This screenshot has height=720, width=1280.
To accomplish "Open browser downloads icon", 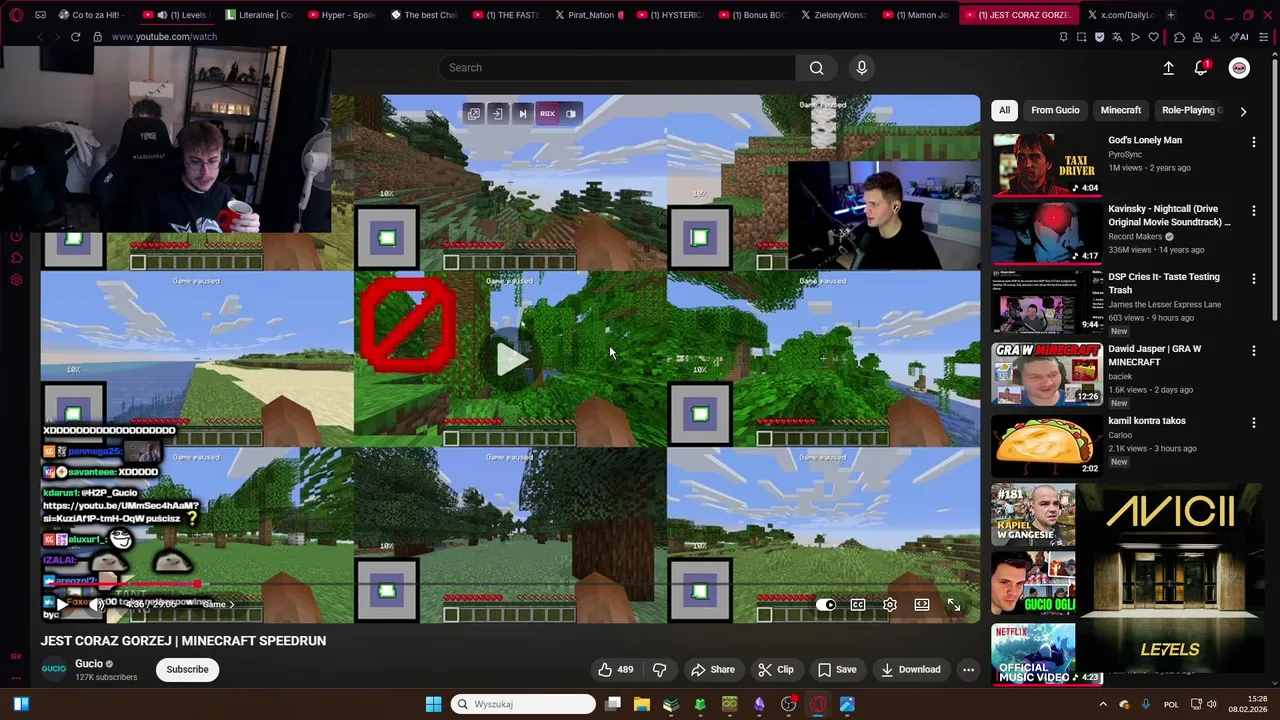I will coord(1215,37).
